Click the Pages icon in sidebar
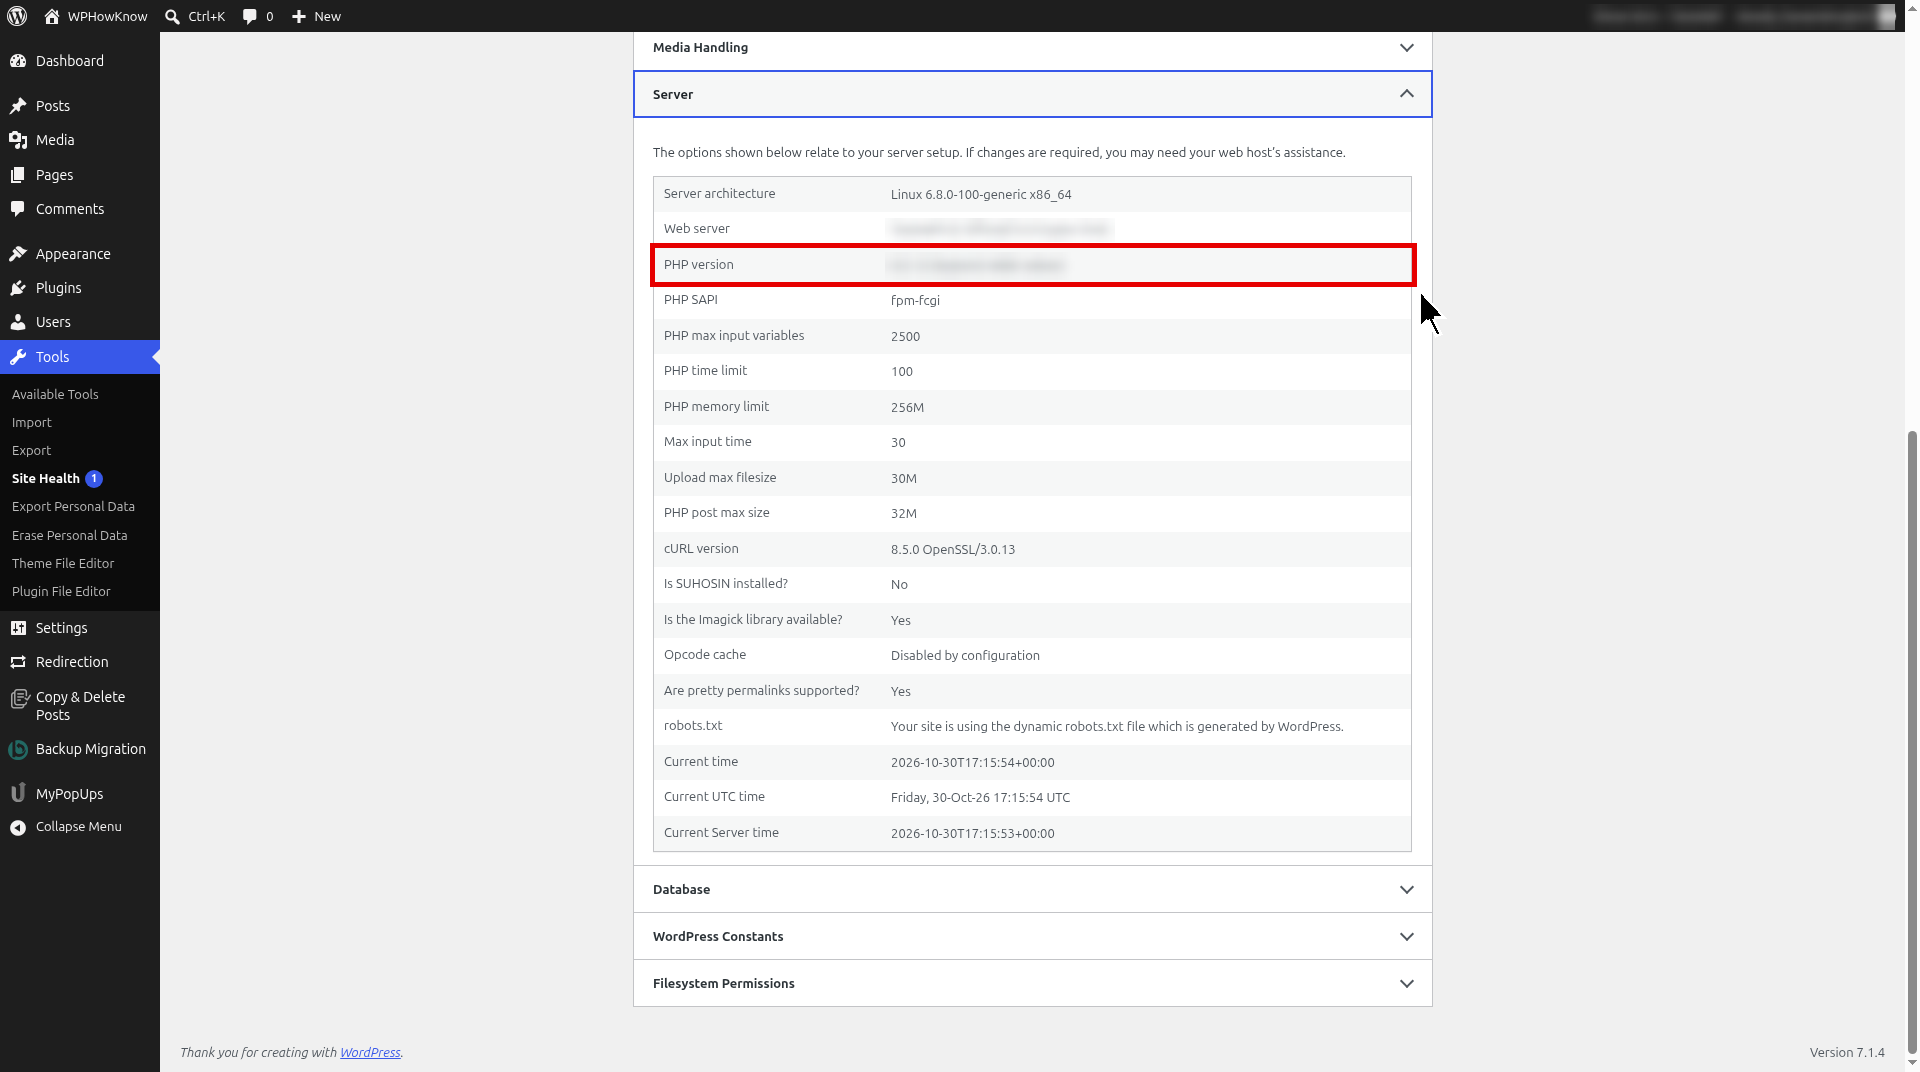The width and height of the screenshot is (1920, 1072). (x=18, y=175)
